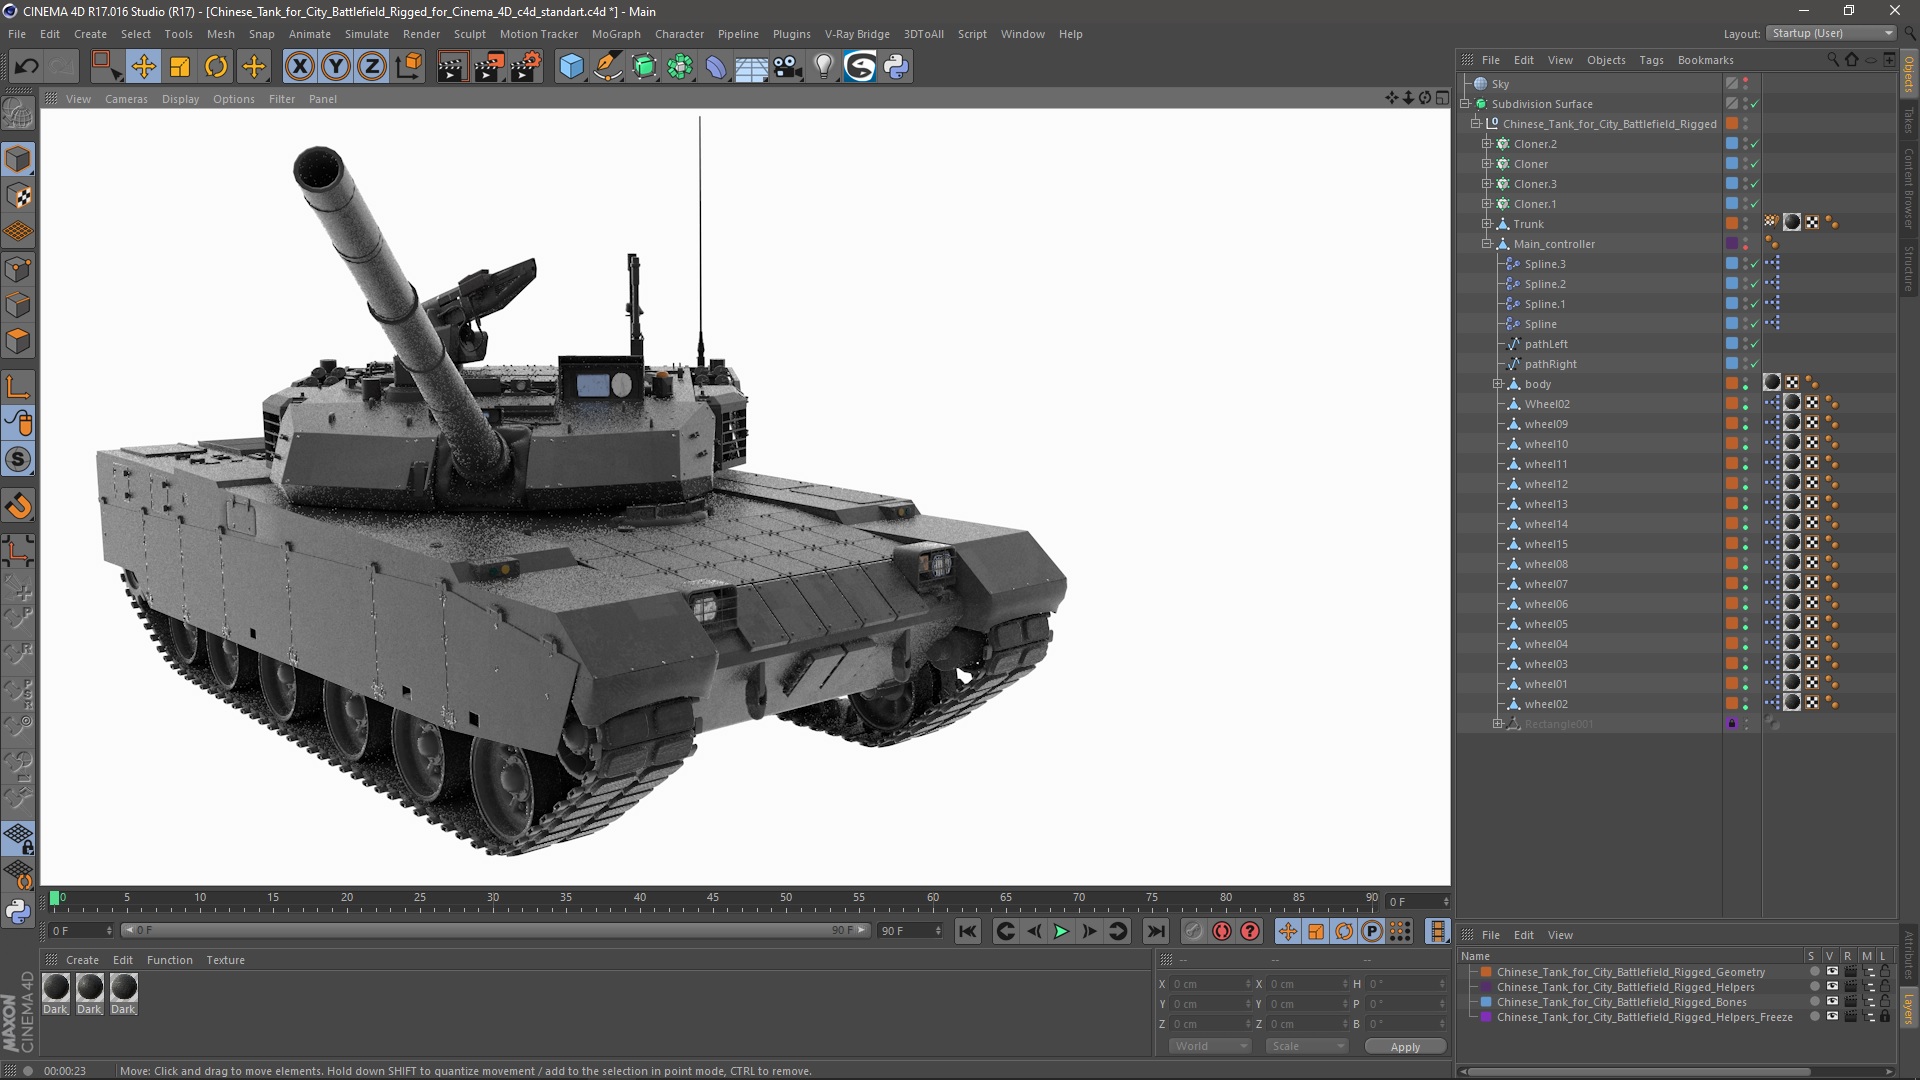Expand body object

pyautogui.click(x=1498, y=384)
